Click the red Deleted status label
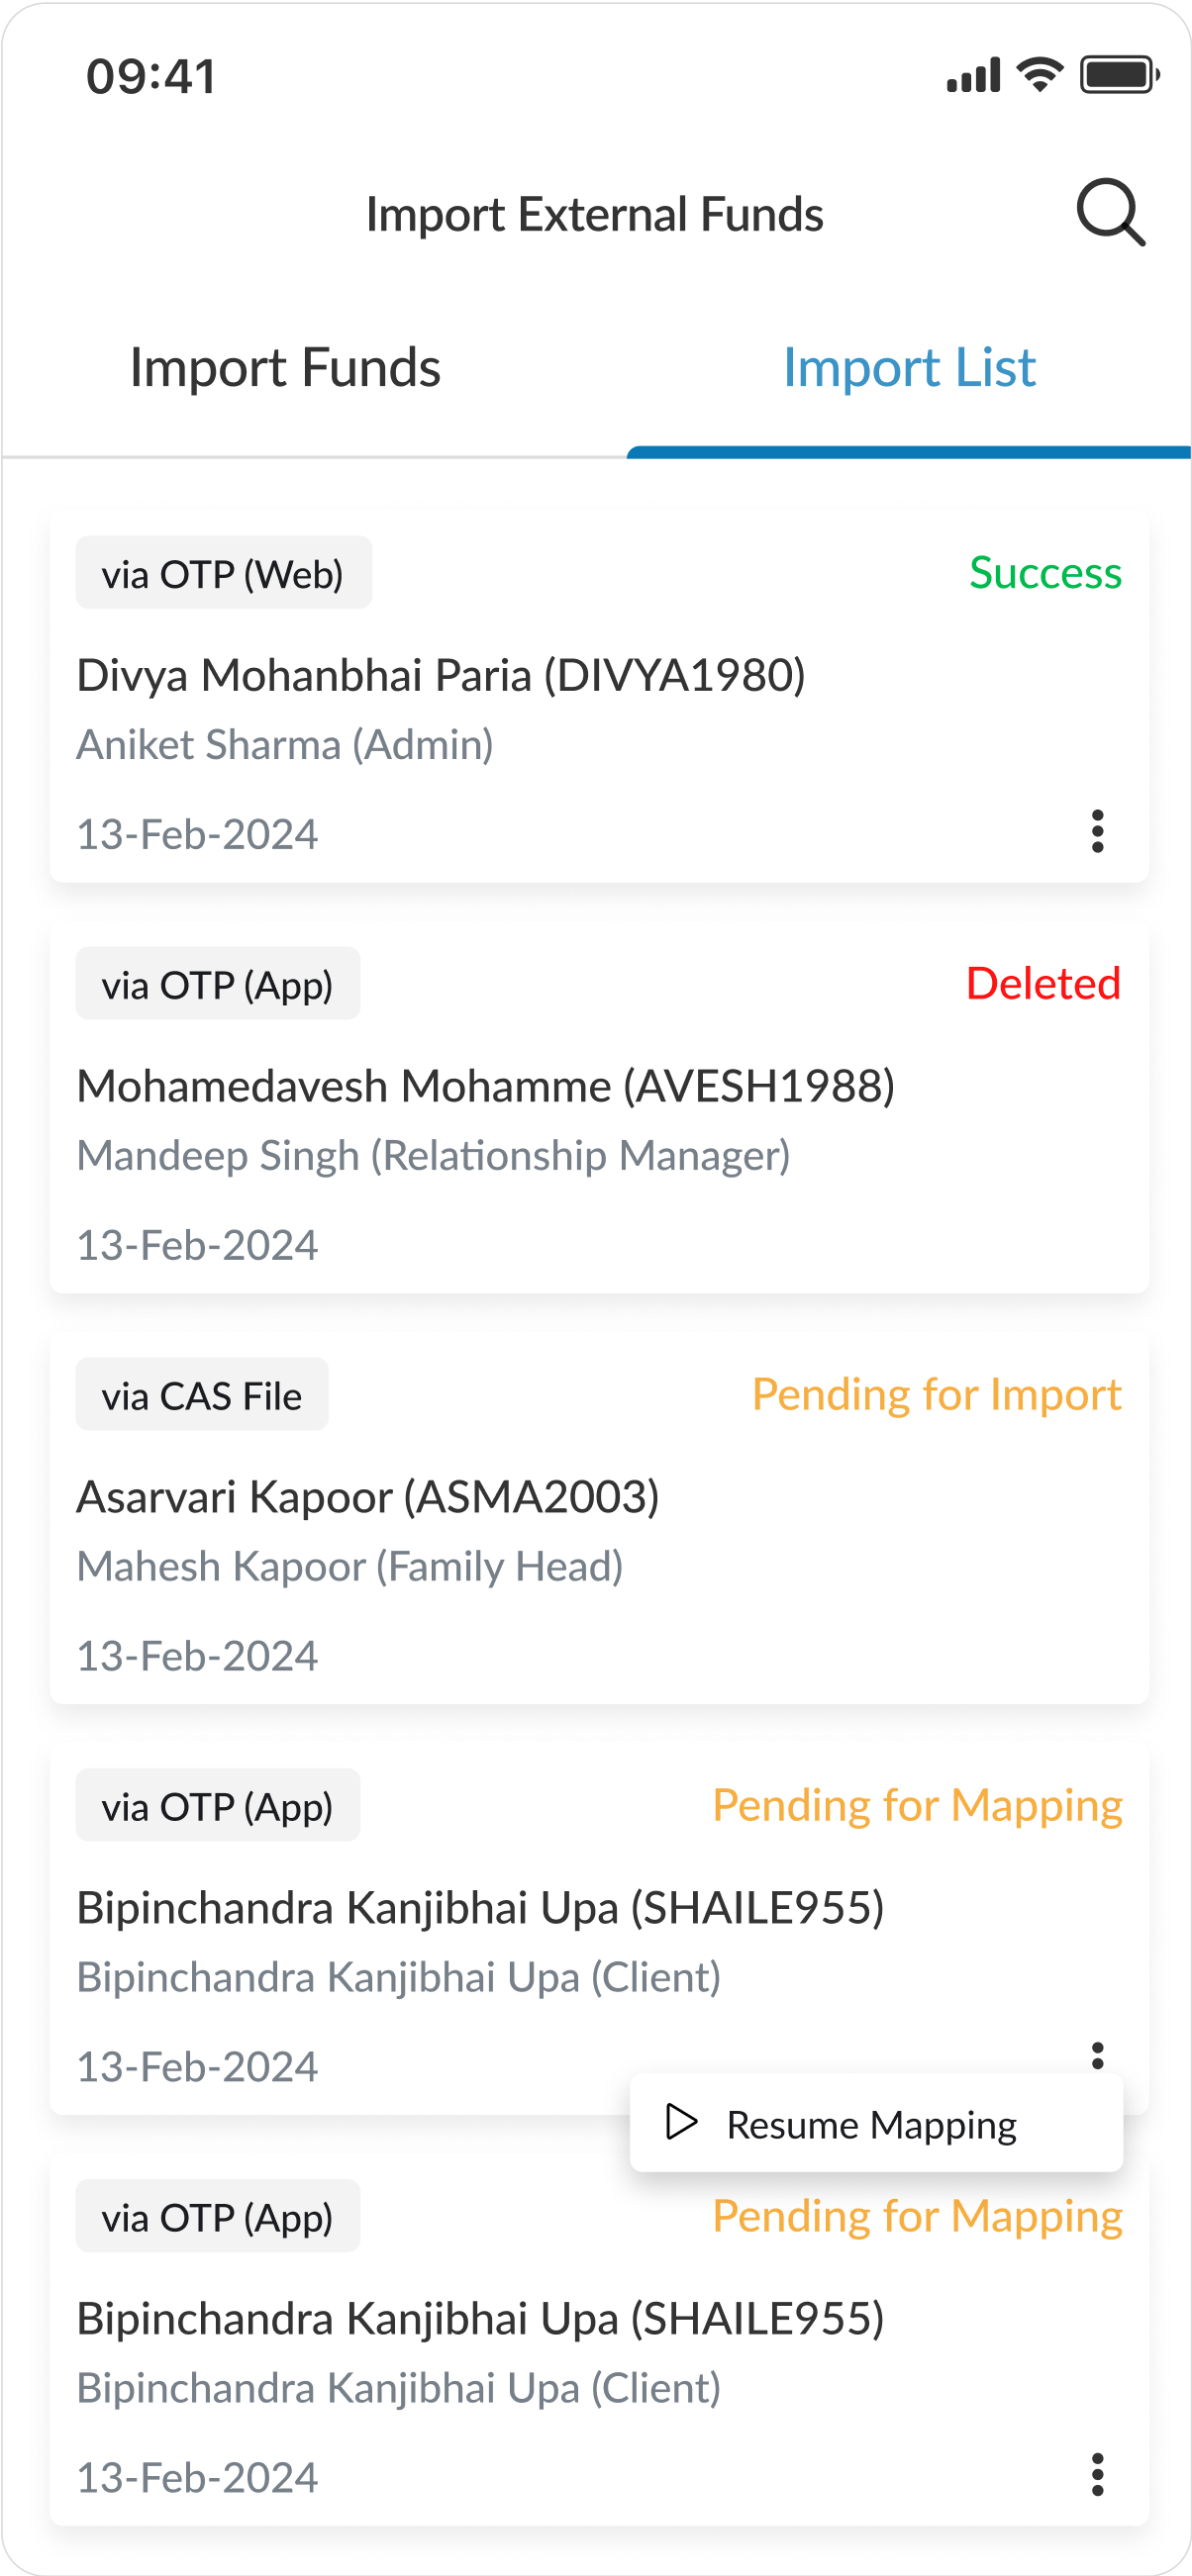Image resolution: width=1192 pixels, height=2576 pixels. click(1043, 984)
